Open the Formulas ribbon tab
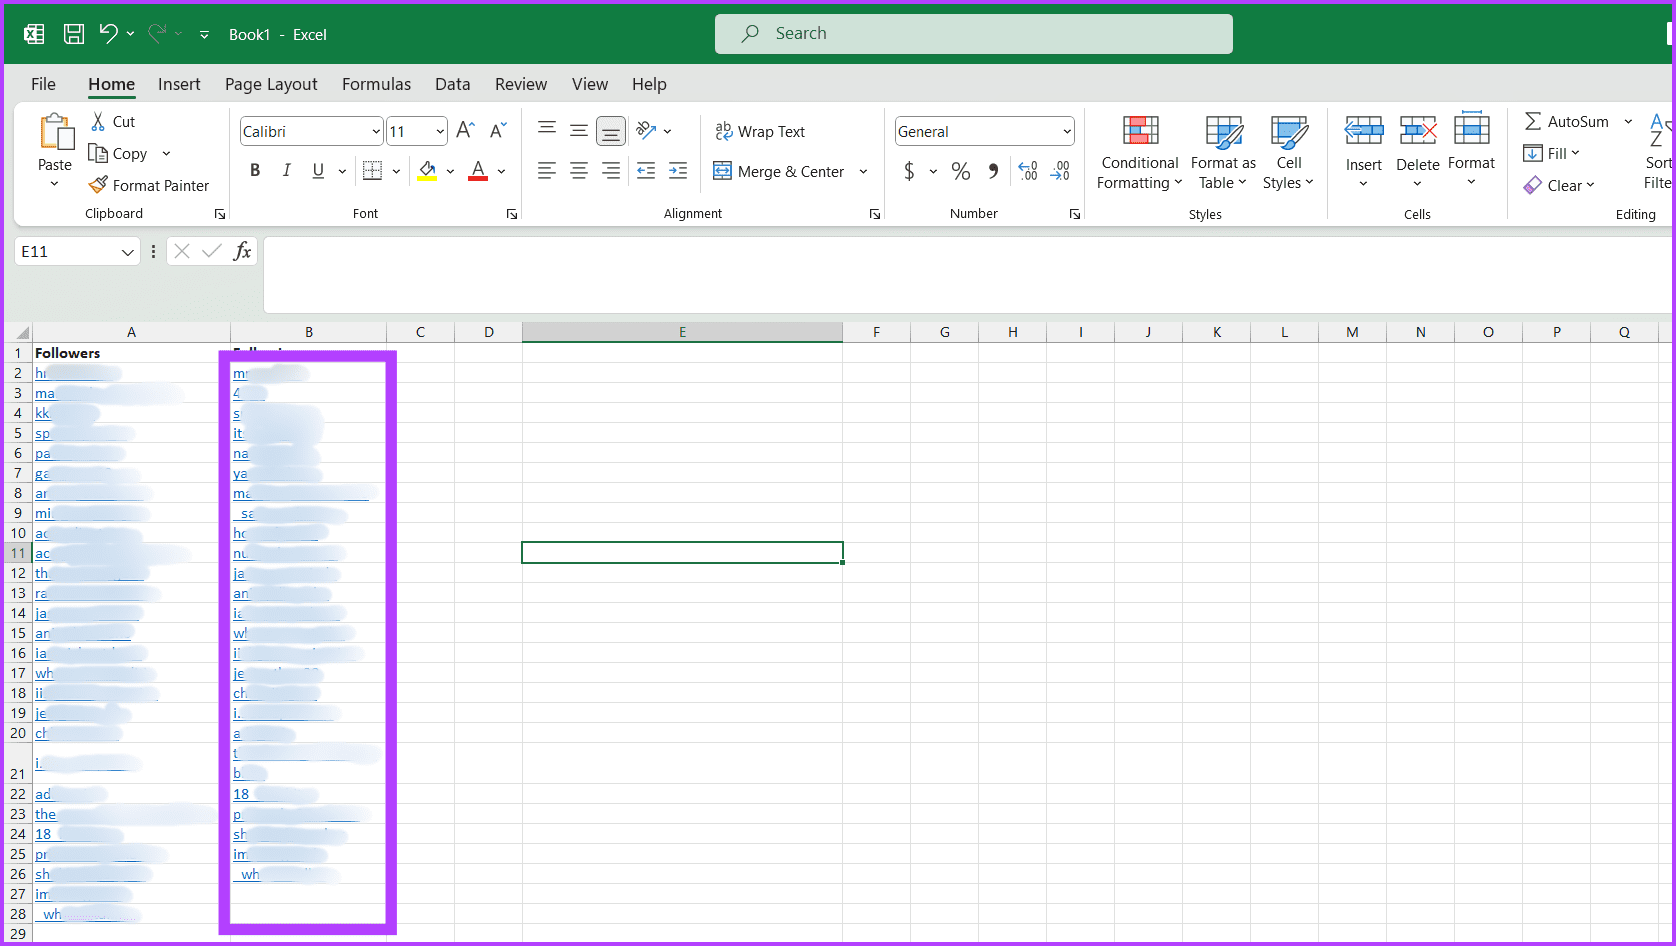This screenshot has width=1676, height=946. point(376,84)
